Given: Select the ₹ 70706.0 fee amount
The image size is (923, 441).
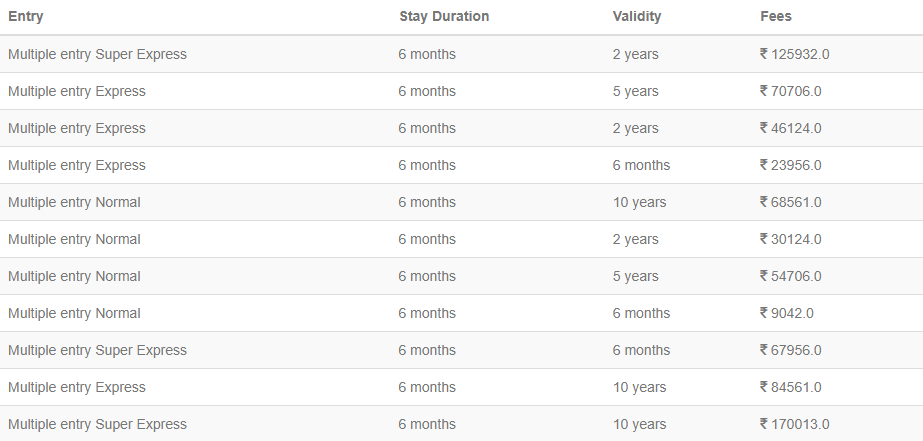Looking at the screenshot, I should coord(791,91).
